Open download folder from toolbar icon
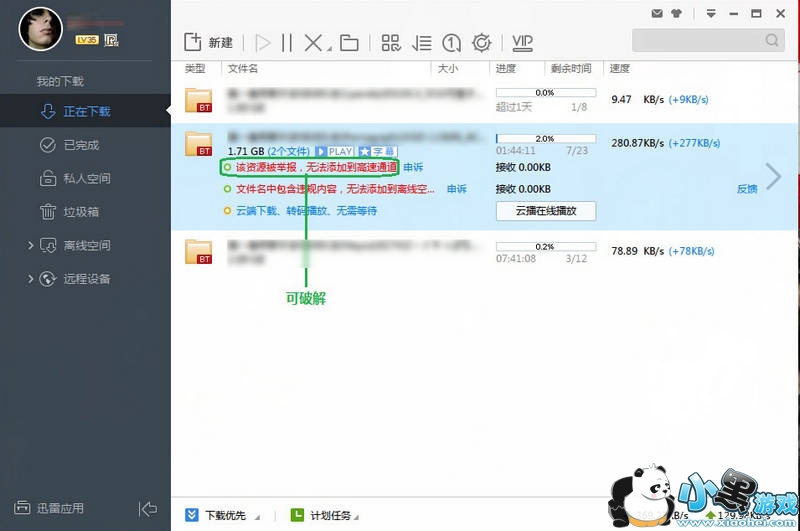 click(349, 43)
